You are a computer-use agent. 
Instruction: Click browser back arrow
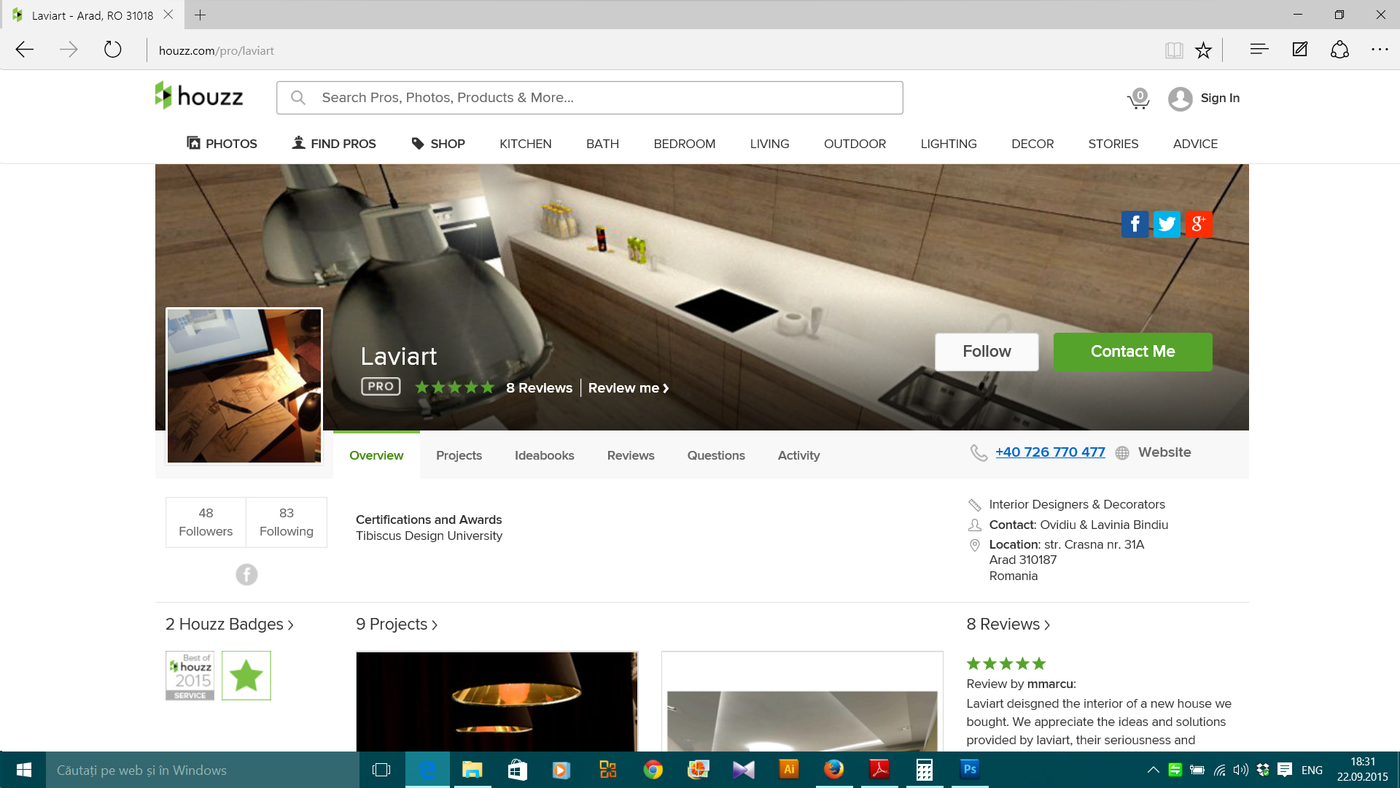25,50
